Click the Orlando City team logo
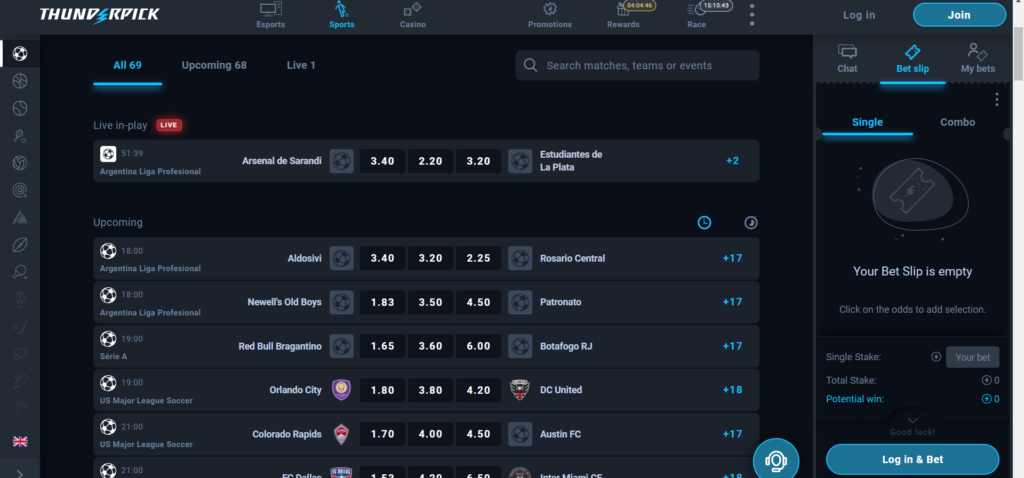1024x478 pixels. point(341,390)
